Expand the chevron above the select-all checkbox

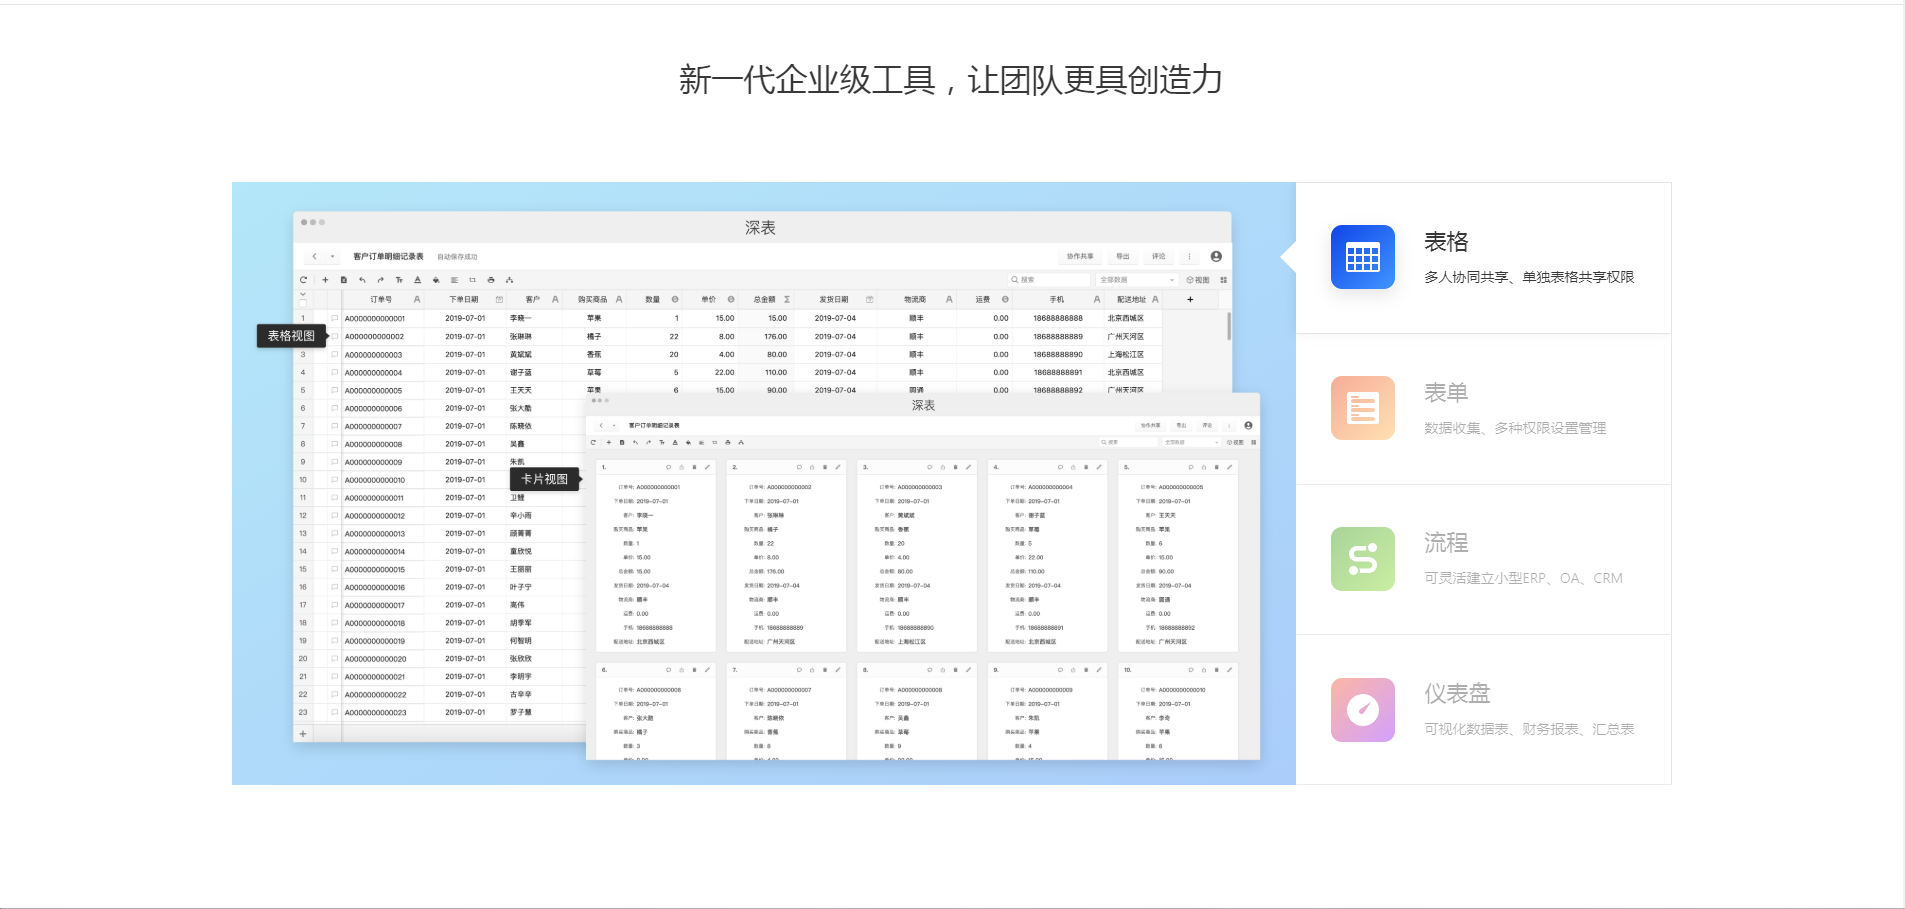tap(303, 294)
